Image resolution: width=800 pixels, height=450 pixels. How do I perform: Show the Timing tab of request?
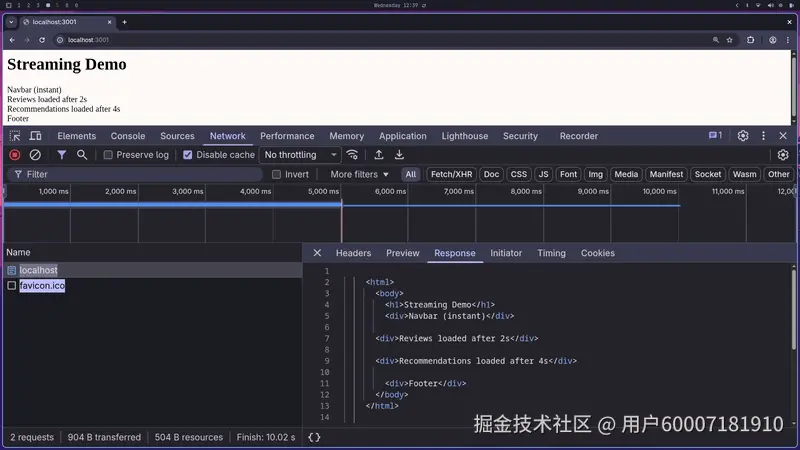tap(551, 253)
